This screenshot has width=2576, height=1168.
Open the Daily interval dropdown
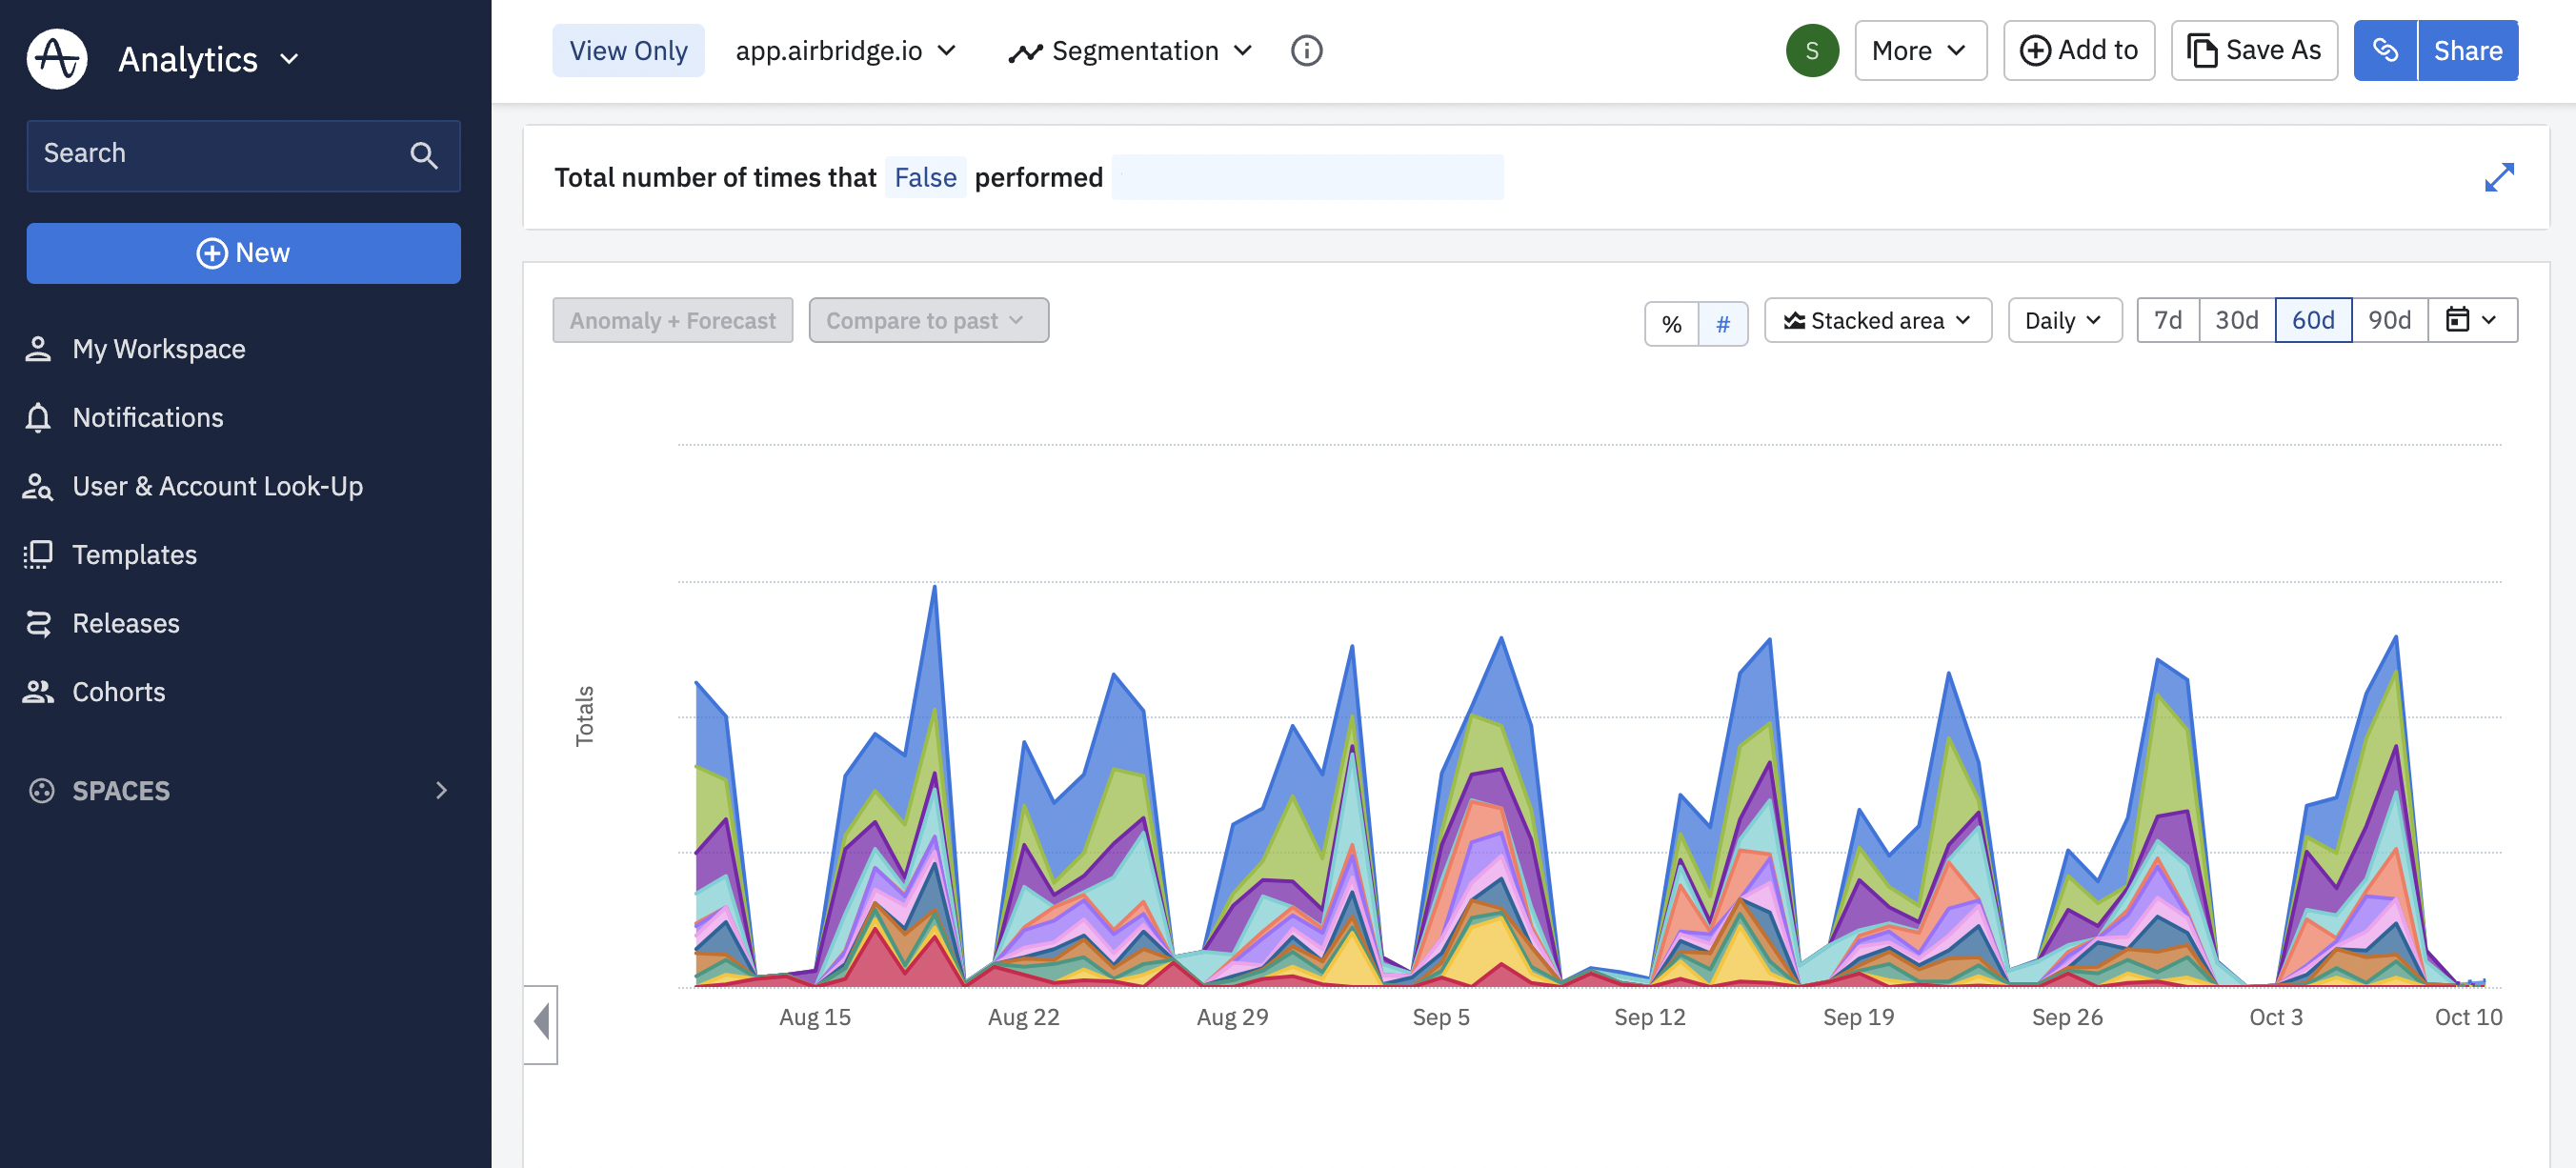coord(2063,320)
